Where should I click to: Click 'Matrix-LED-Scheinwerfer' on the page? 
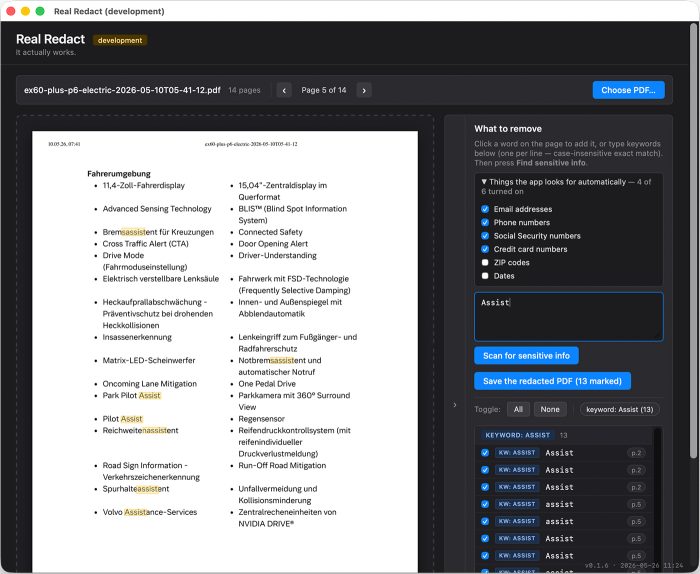point(149,360)
